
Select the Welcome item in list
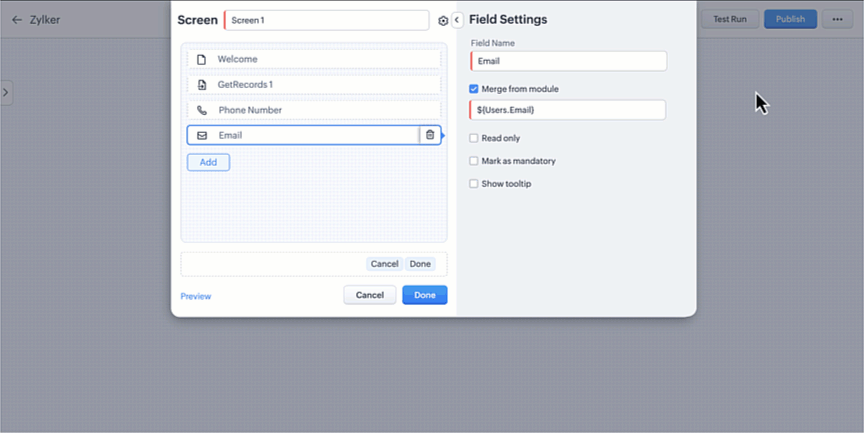coord(313,59)
